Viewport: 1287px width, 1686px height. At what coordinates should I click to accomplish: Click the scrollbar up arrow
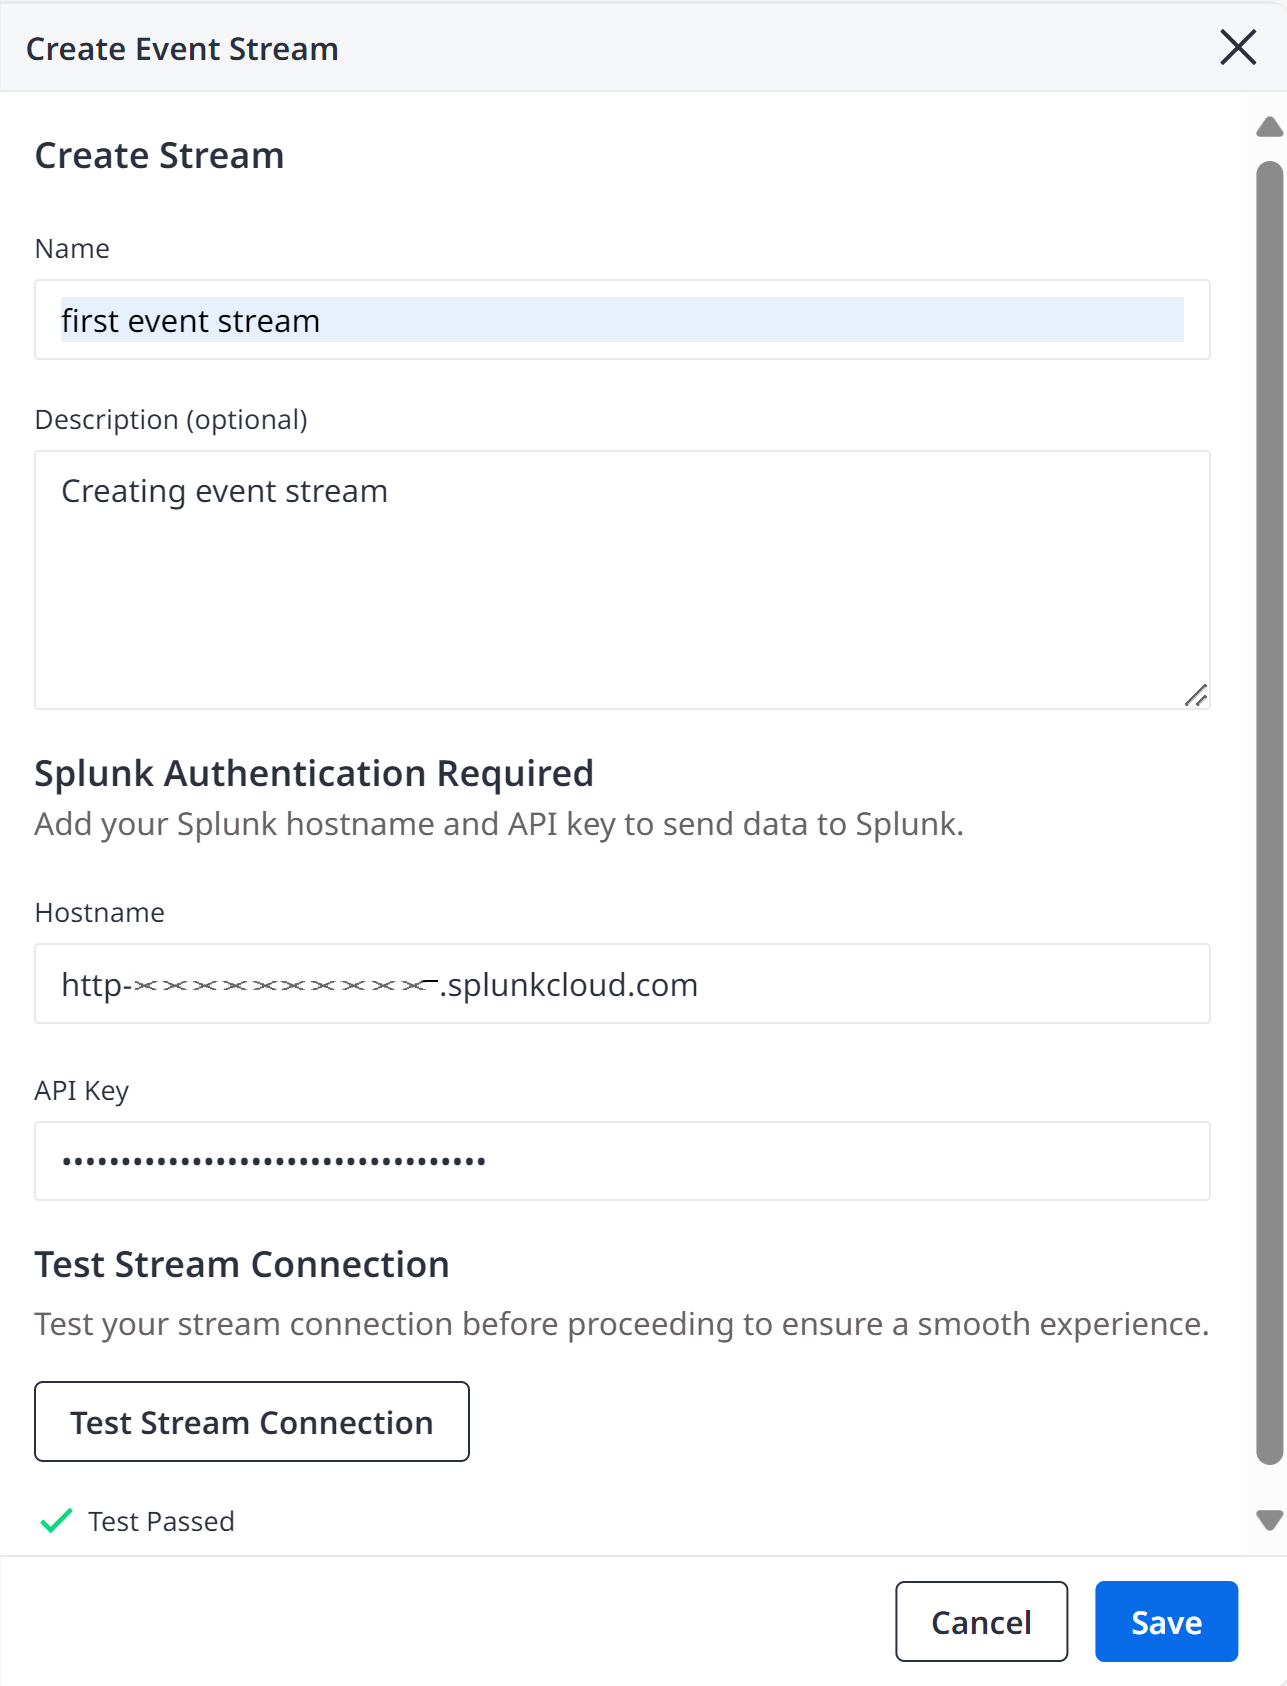1270,127
